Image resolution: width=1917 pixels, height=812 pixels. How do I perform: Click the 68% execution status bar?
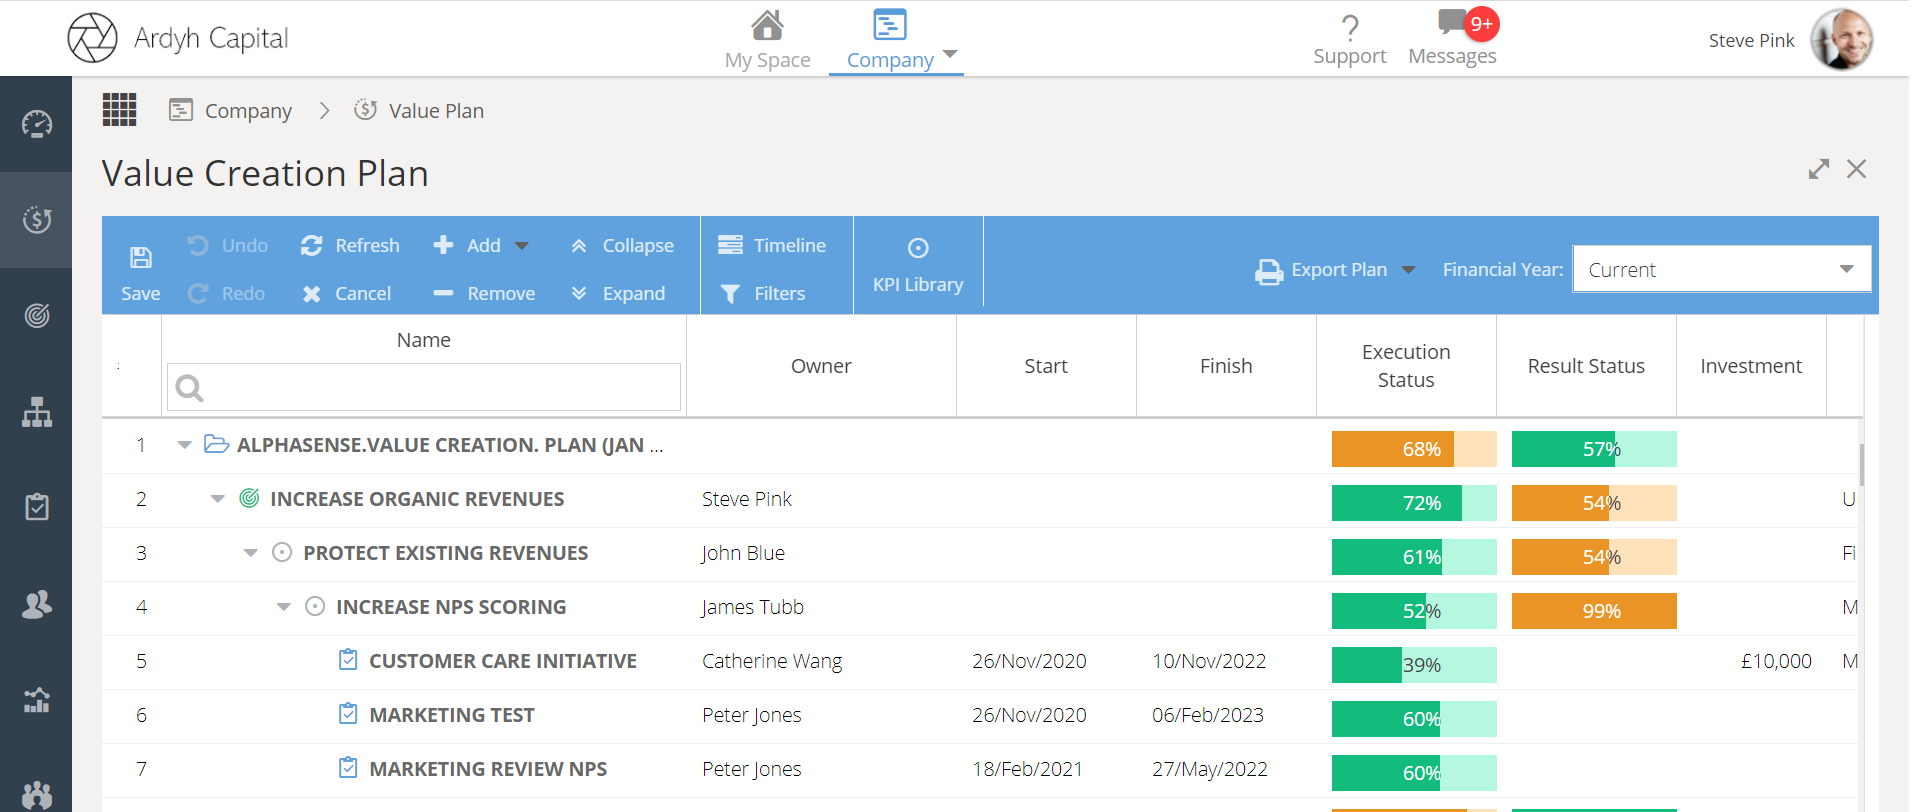click(1414, 449)
